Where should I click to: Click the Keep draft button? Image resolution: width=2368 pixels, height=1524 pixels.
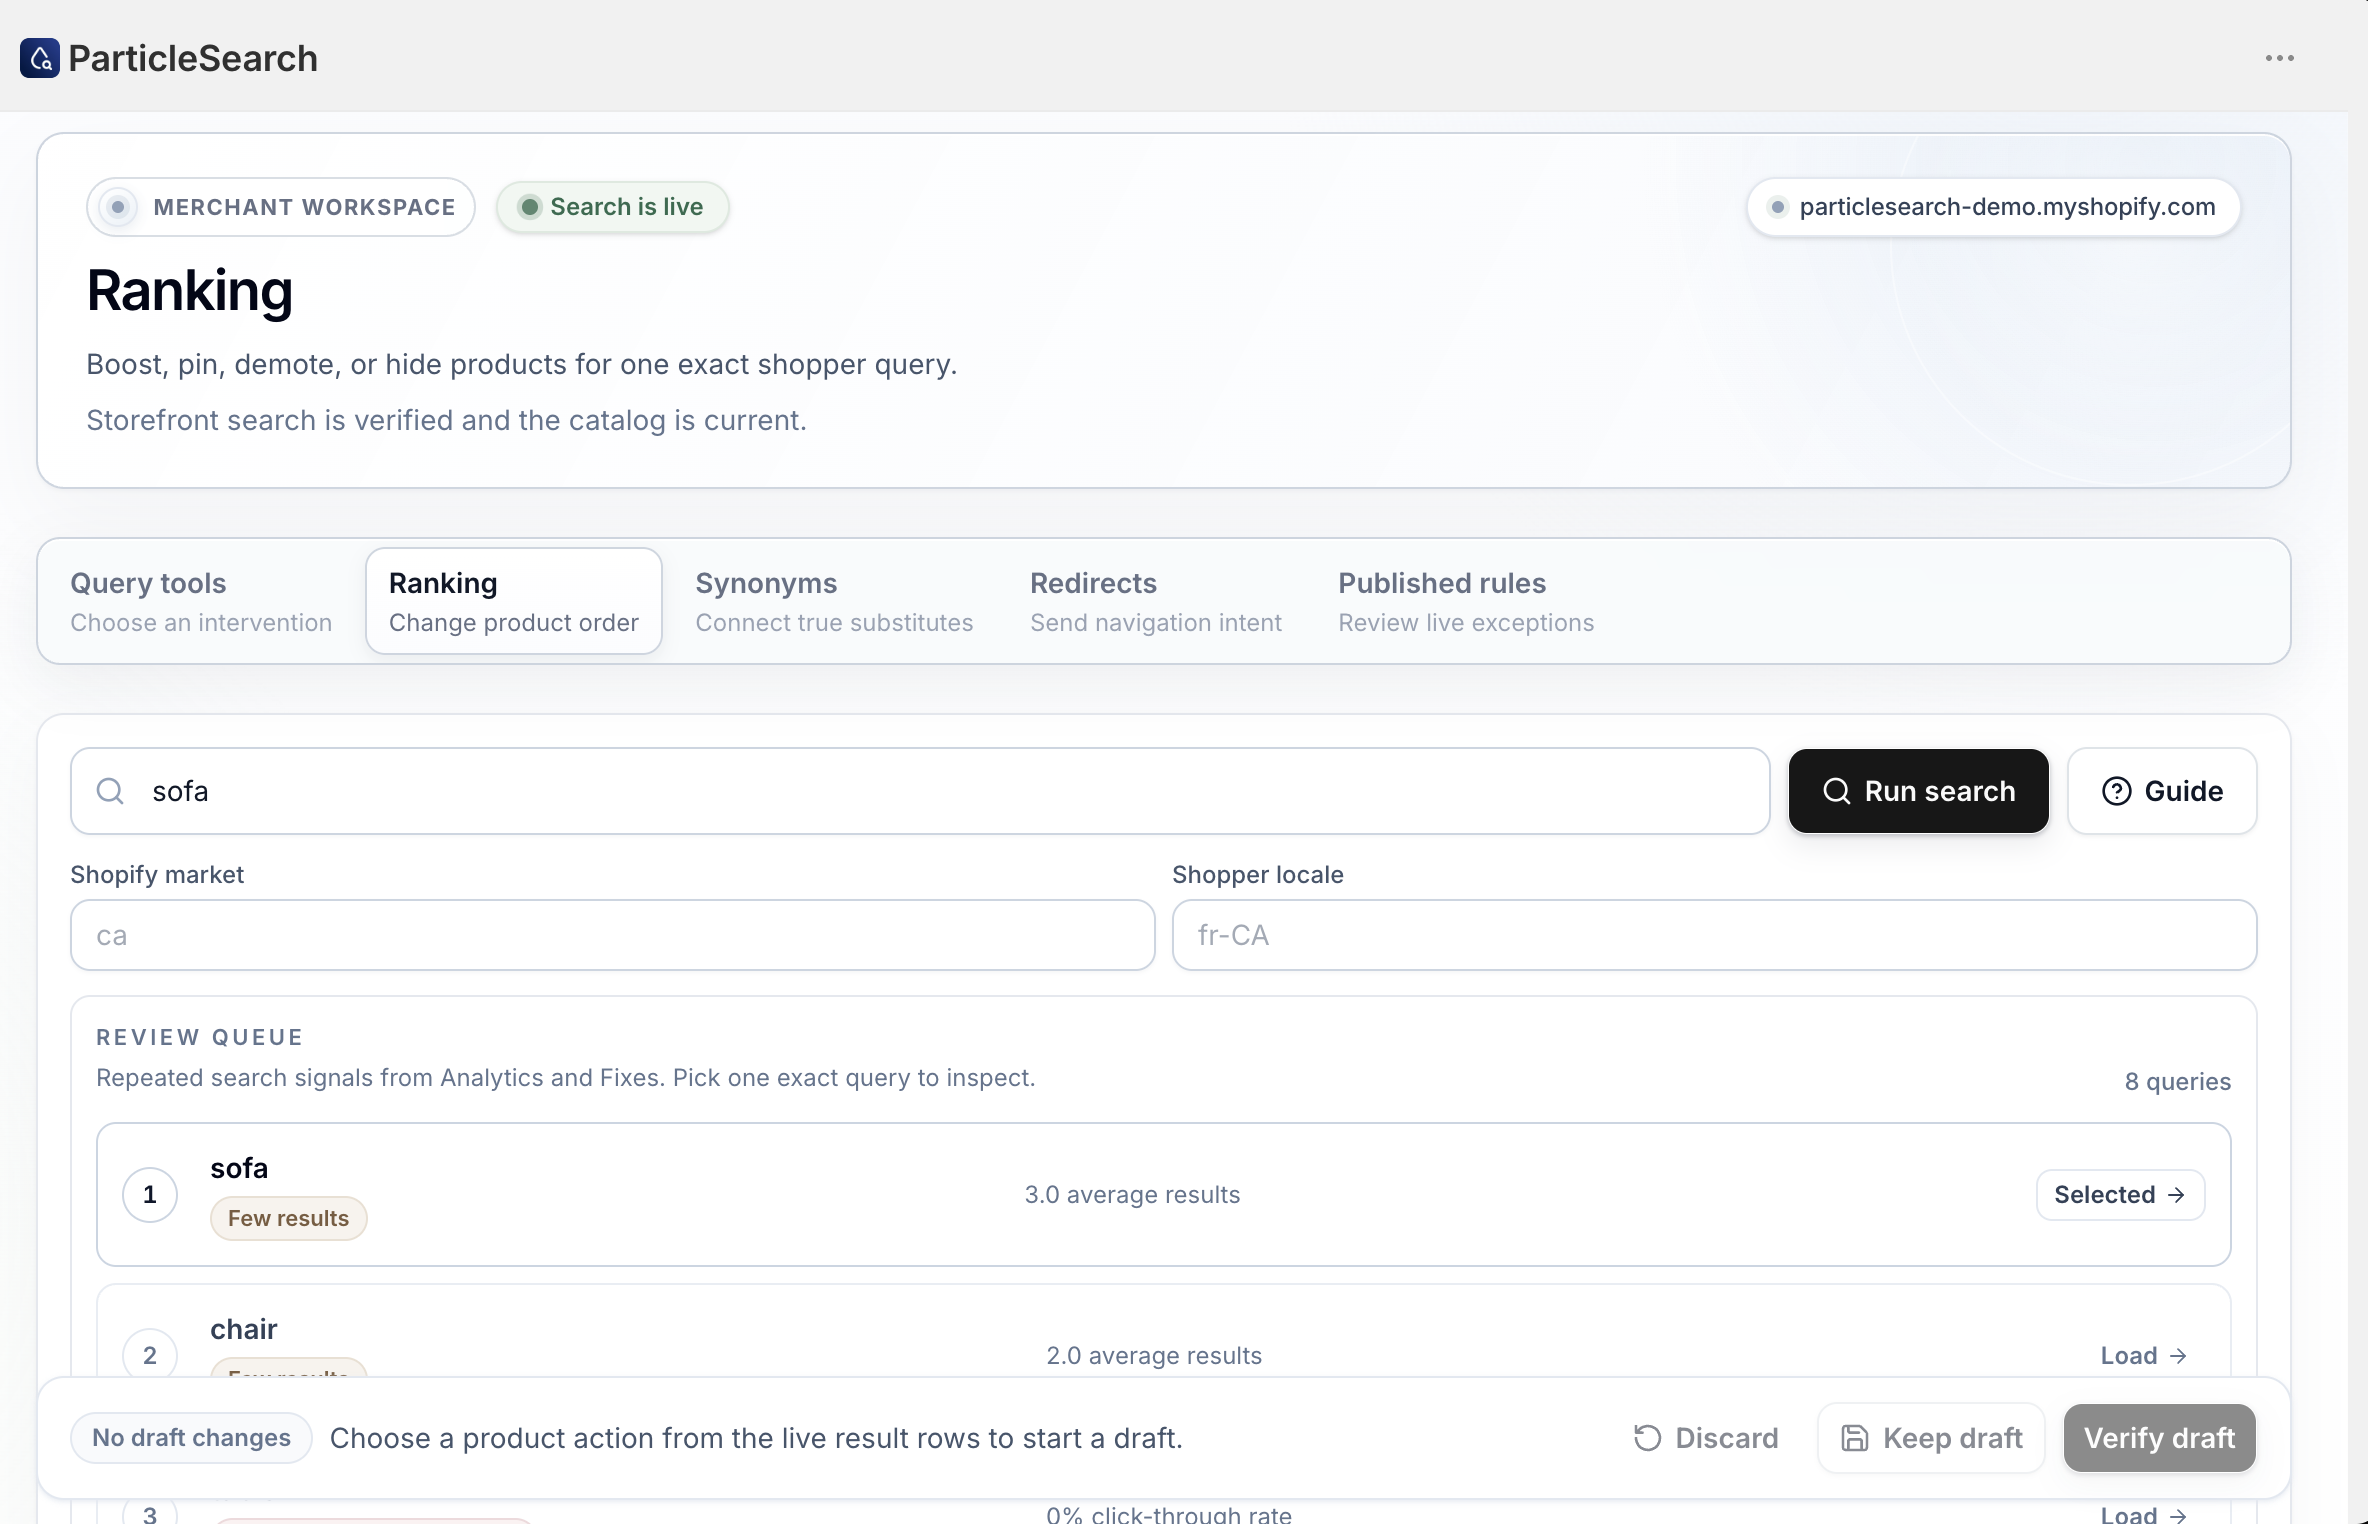(1931, 1438)
